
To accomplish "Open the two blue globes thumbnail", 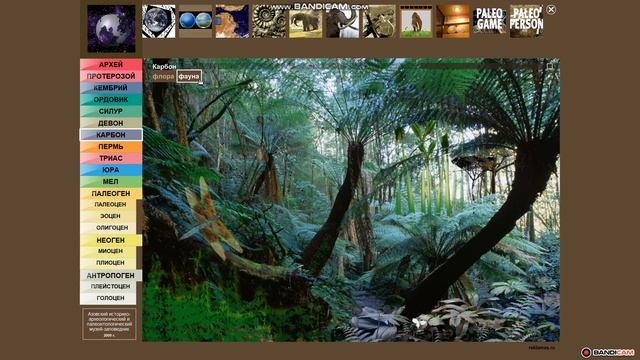I will 196,22.
